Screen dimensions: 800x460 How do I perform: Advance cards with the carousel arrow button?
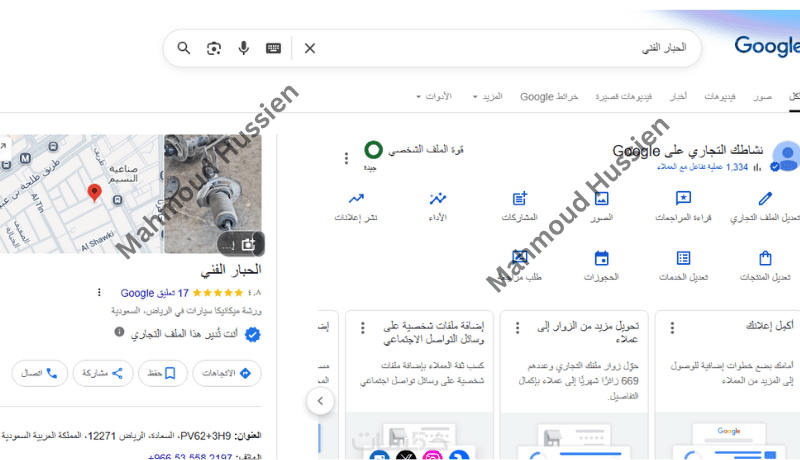320,401
